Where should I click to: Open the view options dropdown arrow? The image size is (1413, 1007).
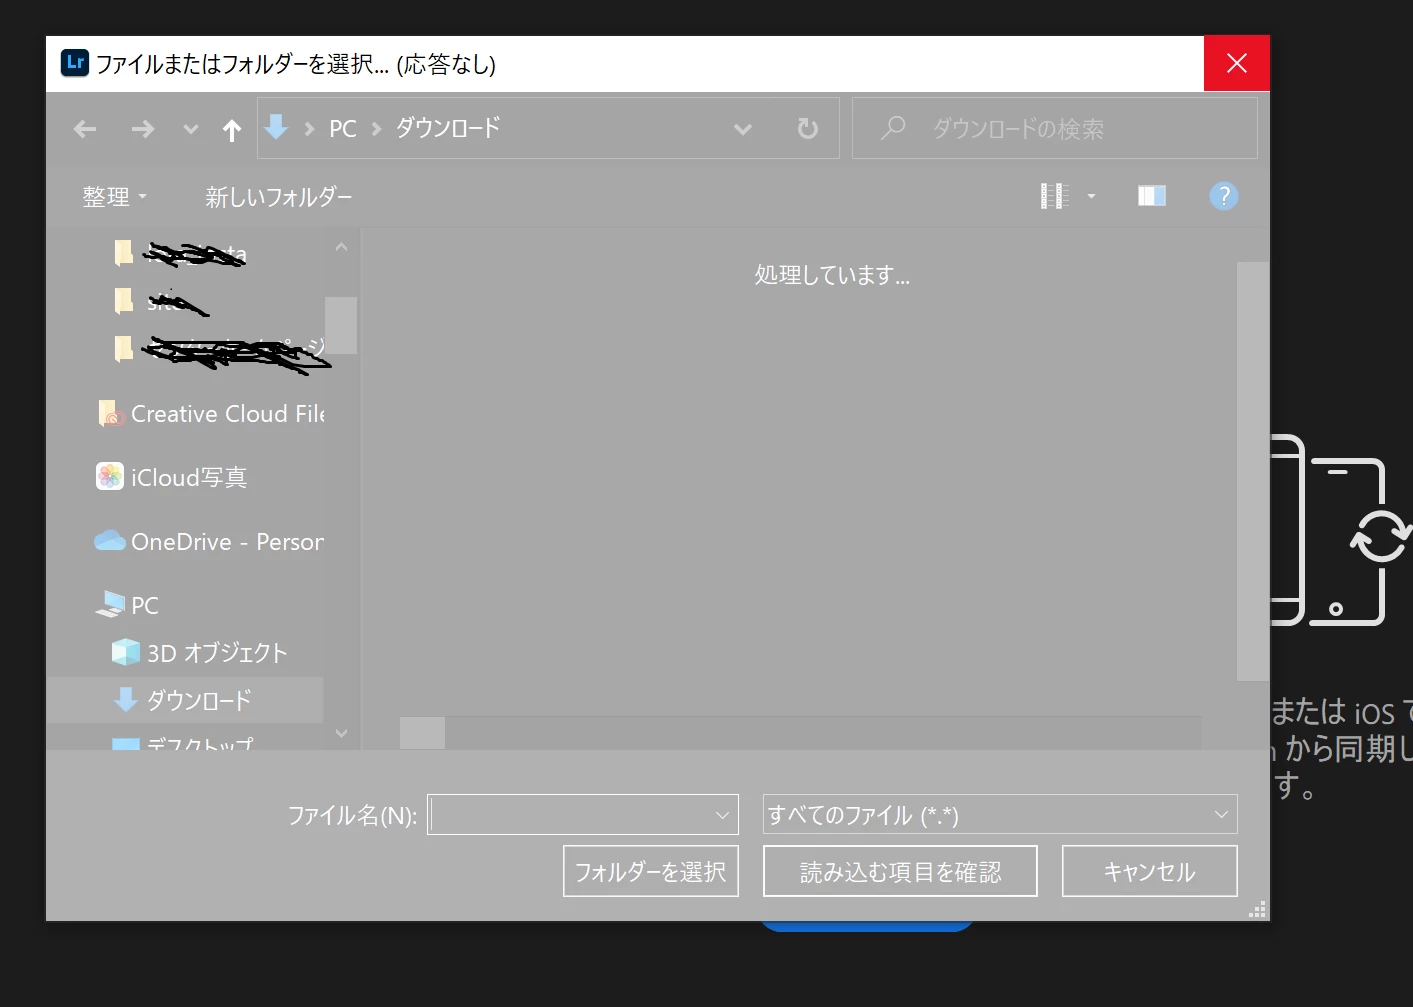tap(1091, 196)
